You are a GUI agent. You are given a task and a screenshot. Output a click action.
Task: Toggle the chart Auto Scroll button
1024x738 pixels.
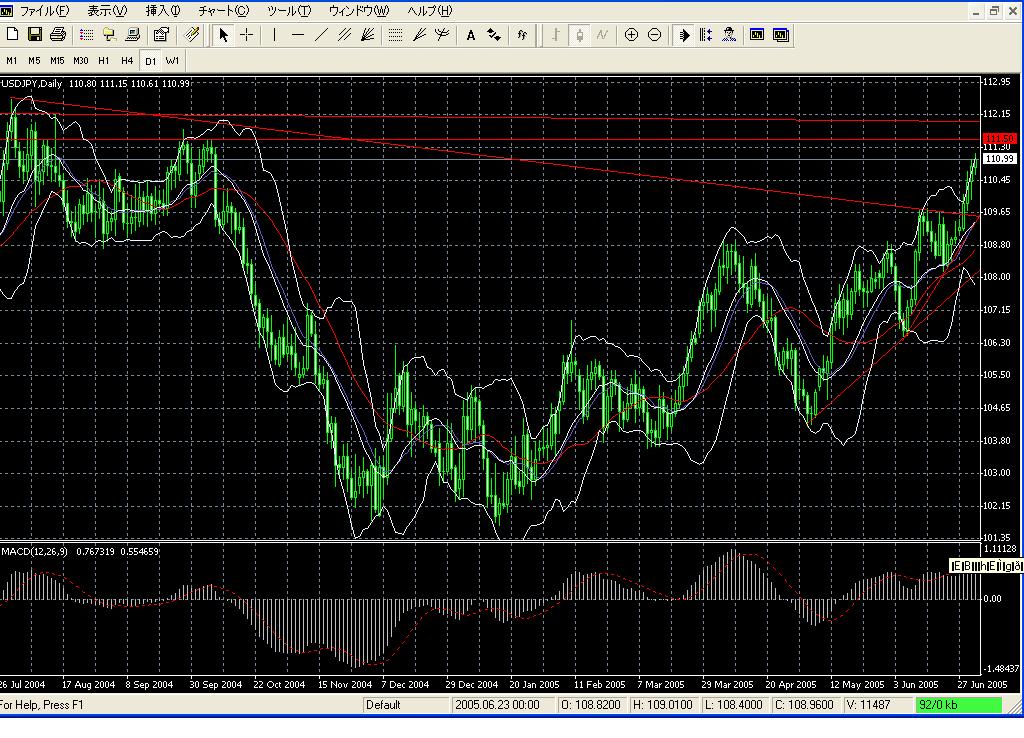[684, 35]
